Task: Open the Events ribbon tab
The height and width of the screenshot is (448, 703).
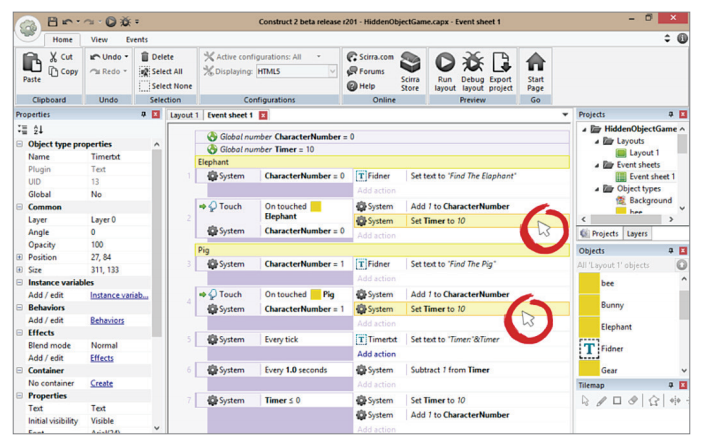Action: point(137,39)
